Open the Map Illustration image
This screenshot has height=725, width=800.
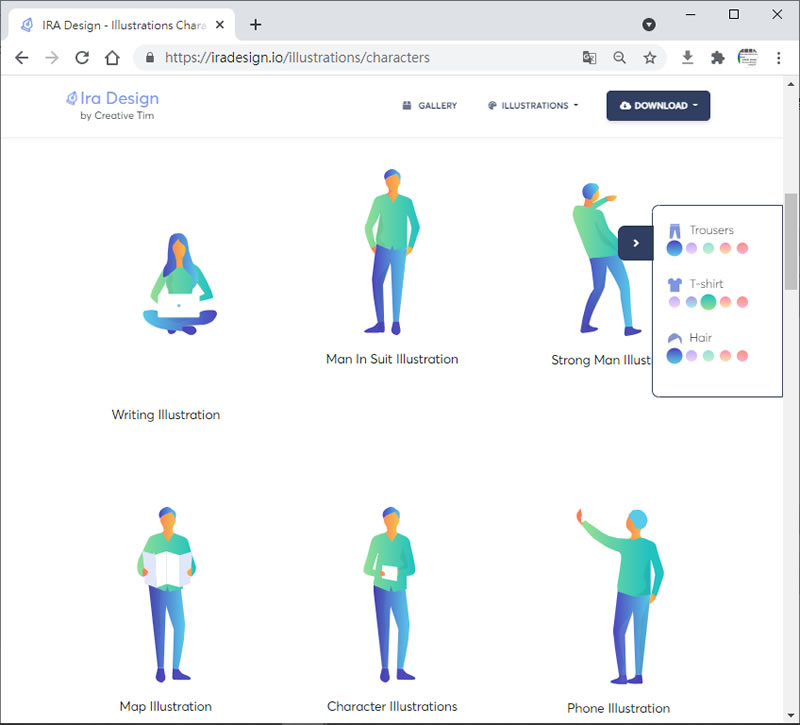point(166,594)
